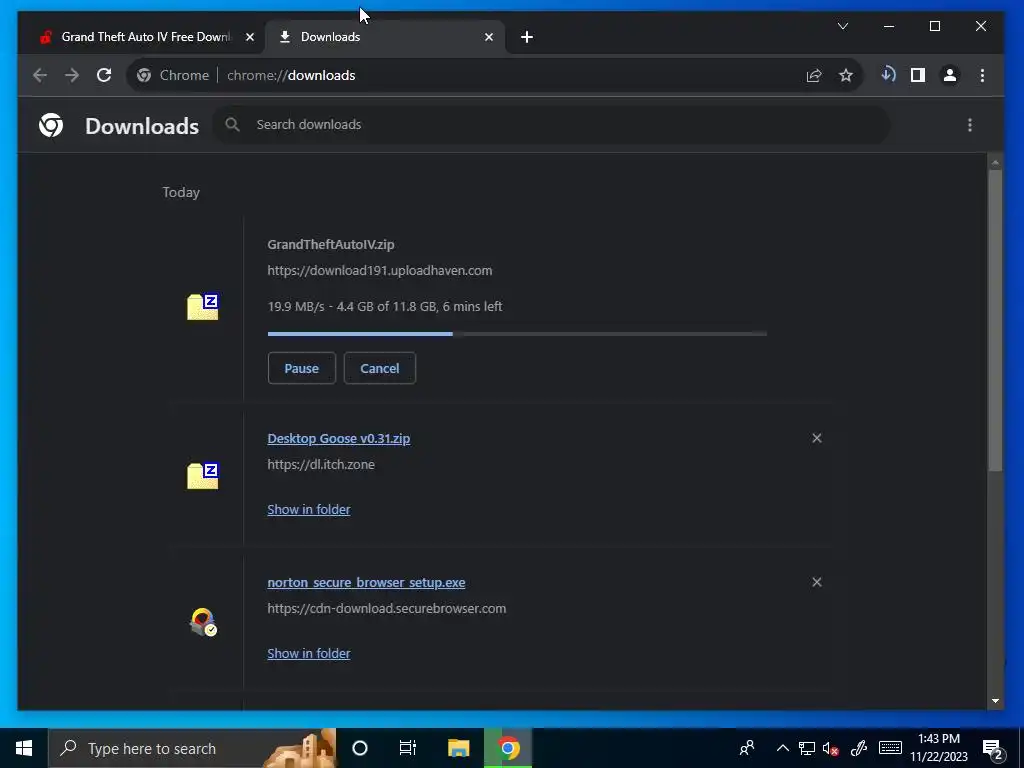Click the GTA IV download progress bar

[517, 334]
